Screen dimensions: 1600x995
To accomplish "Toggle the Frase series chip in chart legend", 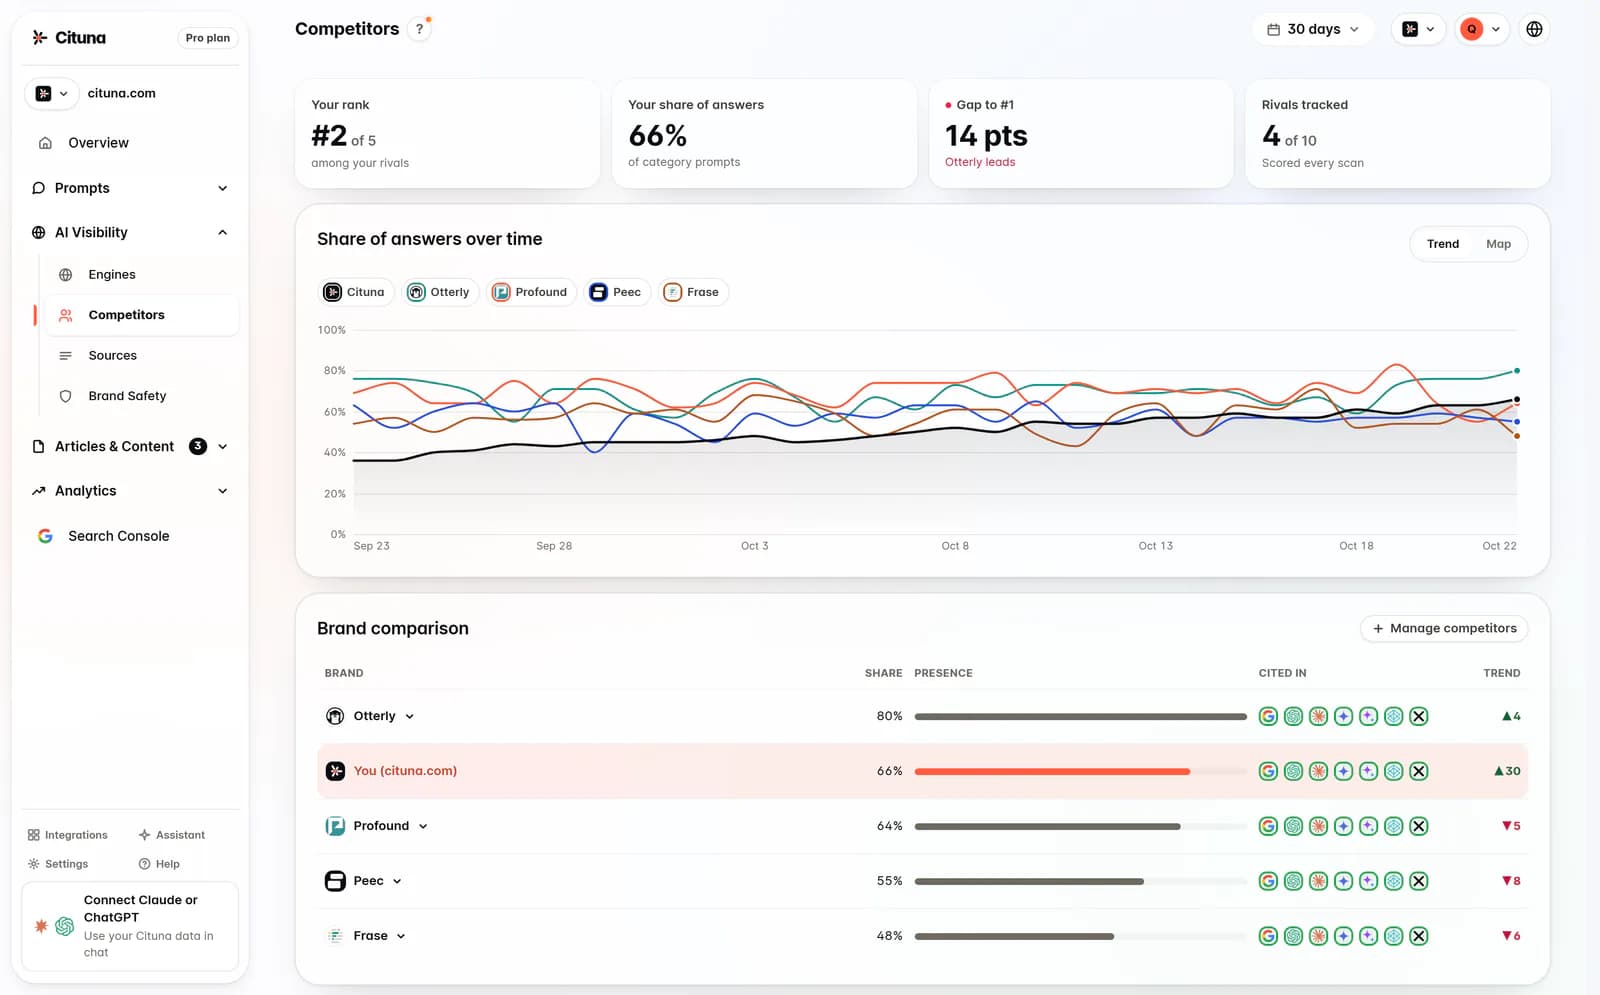I will click(693, 292).
